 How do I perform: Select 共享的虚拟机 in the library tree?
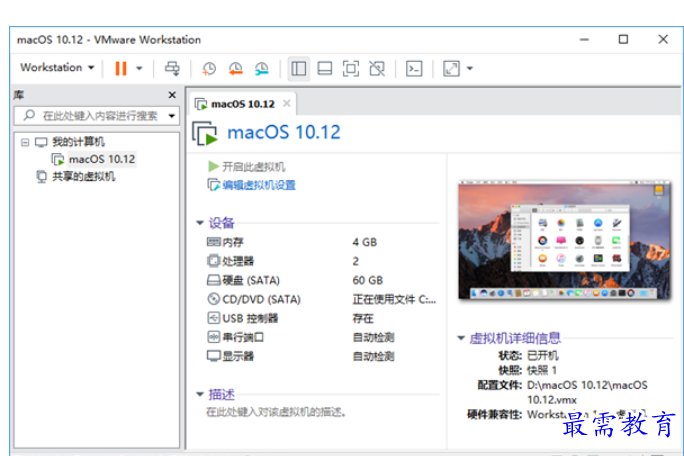click(x=83, y=176)
